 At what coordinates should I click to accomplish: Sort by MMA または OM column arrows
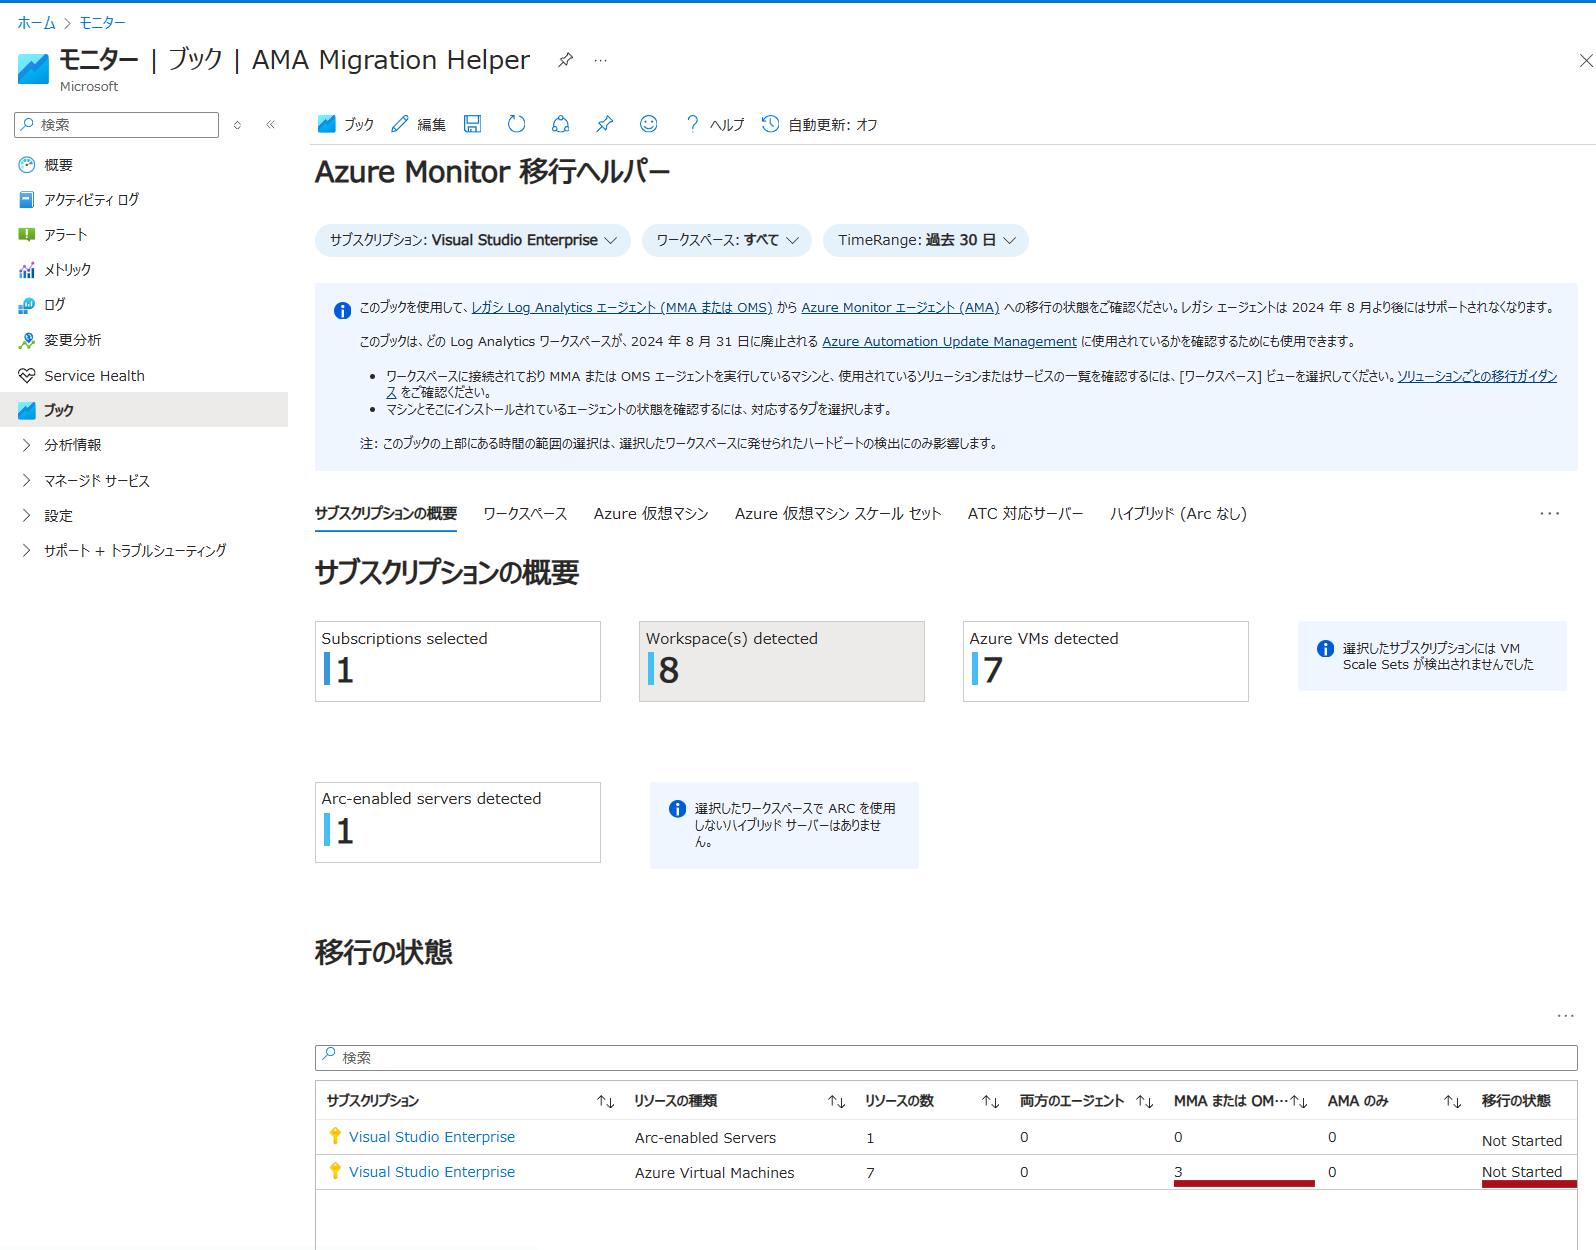1299,1101
